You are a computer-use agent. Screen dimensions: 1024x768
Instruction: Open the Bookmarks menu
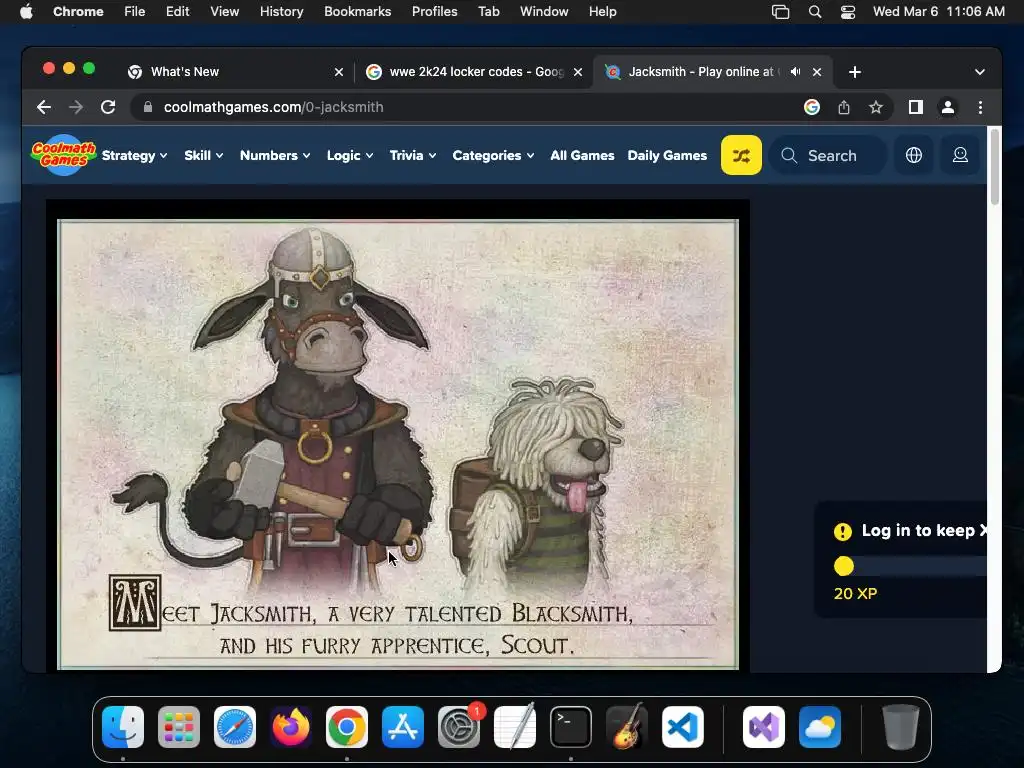357,12
